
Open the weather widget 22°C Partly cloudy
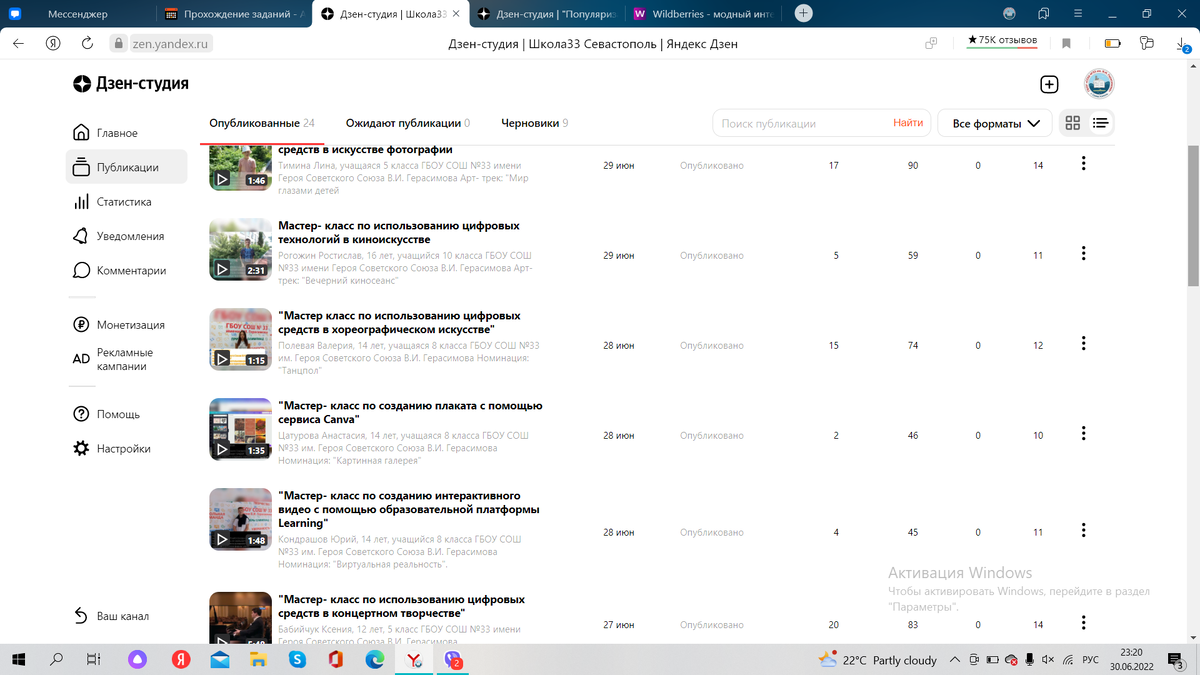(878, 660)
